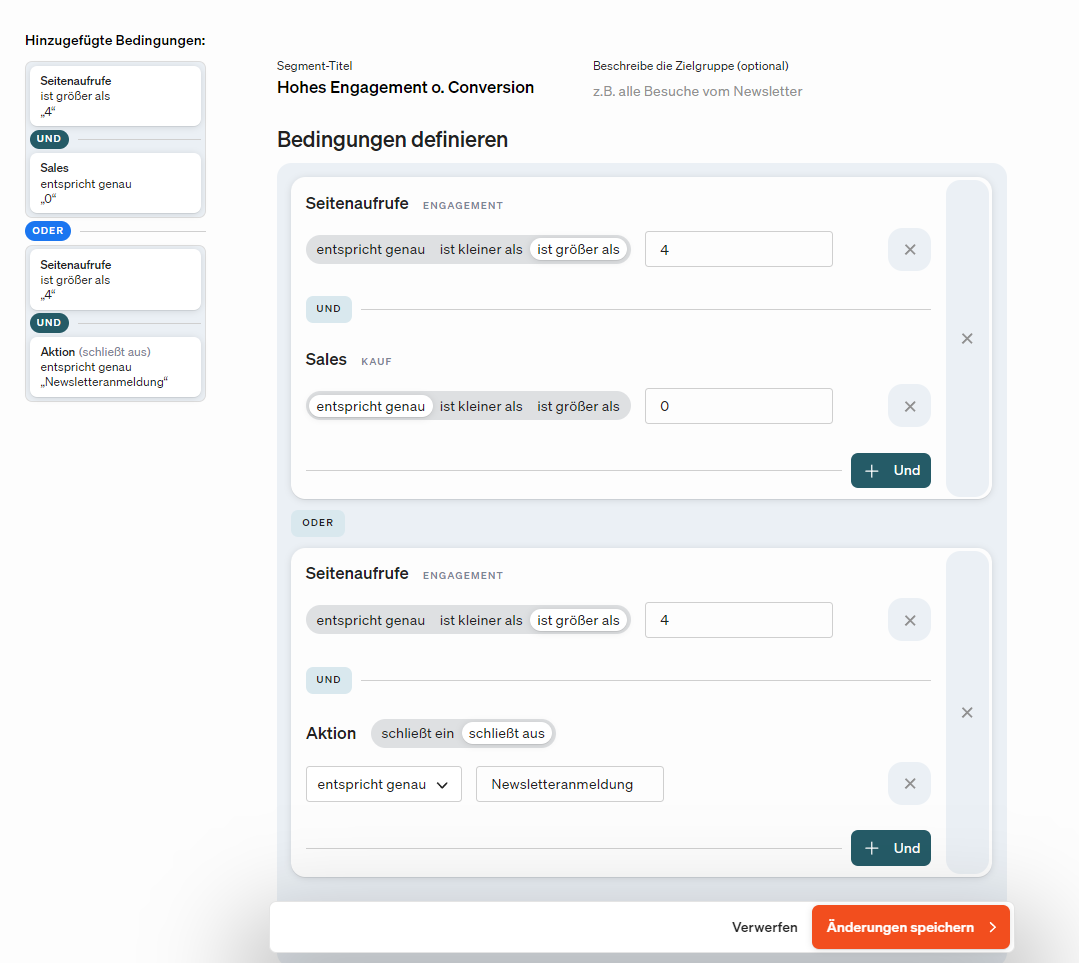Switch first Seitenaufrufe to 'ist kleiner als'
Image resolution: width=1079 pixels, height=963 pixels.
pos(481,250)
